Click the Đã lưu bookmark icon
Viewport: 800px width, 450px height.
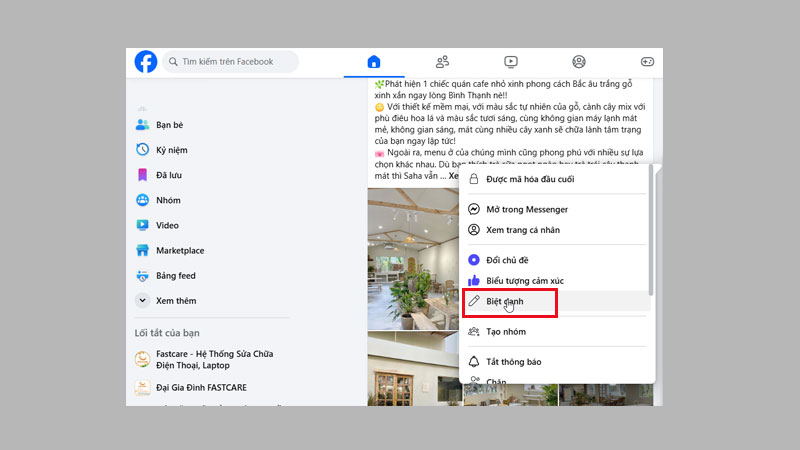[x=143, y=175]
